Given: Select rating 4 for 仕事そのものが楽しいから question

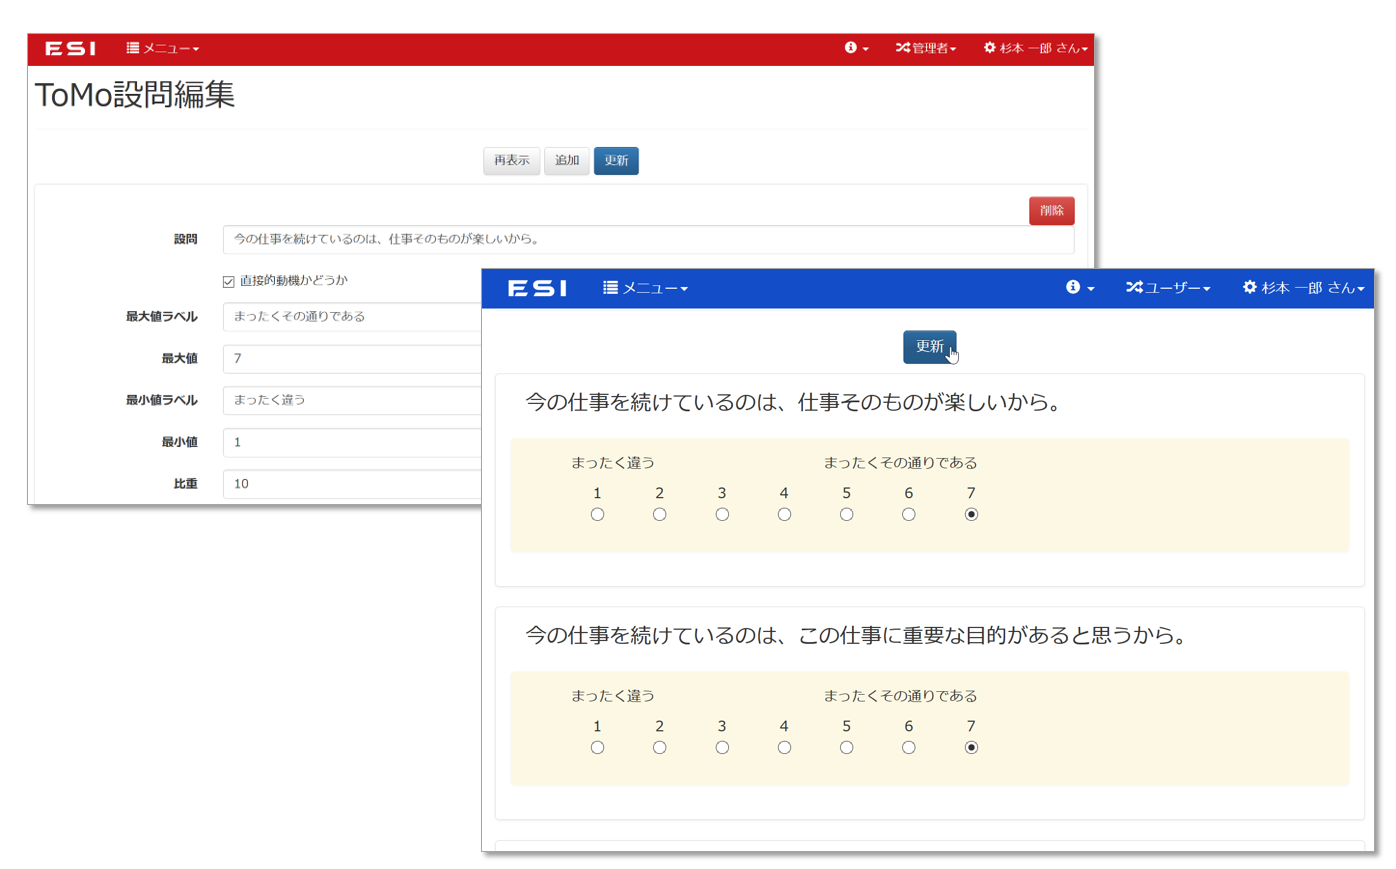Looking at the screenshot, I should click(784, 515).
